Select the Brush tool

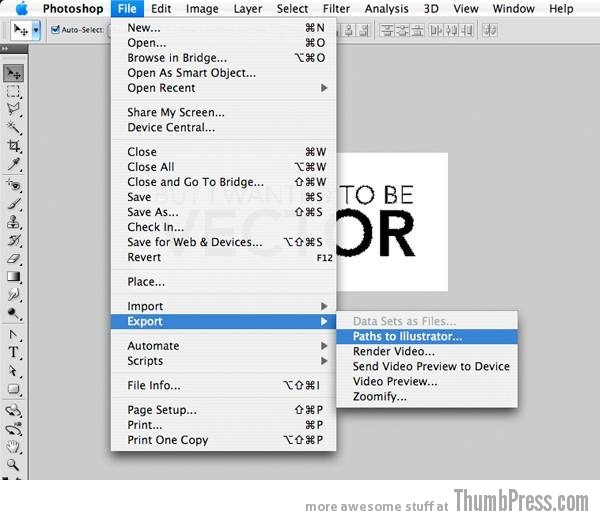13,204
